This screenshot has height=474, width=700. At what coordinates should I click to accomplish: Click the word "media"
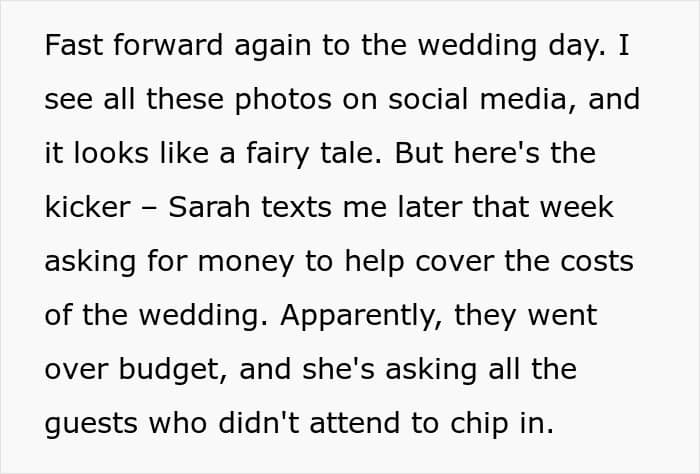pos(530,101)
